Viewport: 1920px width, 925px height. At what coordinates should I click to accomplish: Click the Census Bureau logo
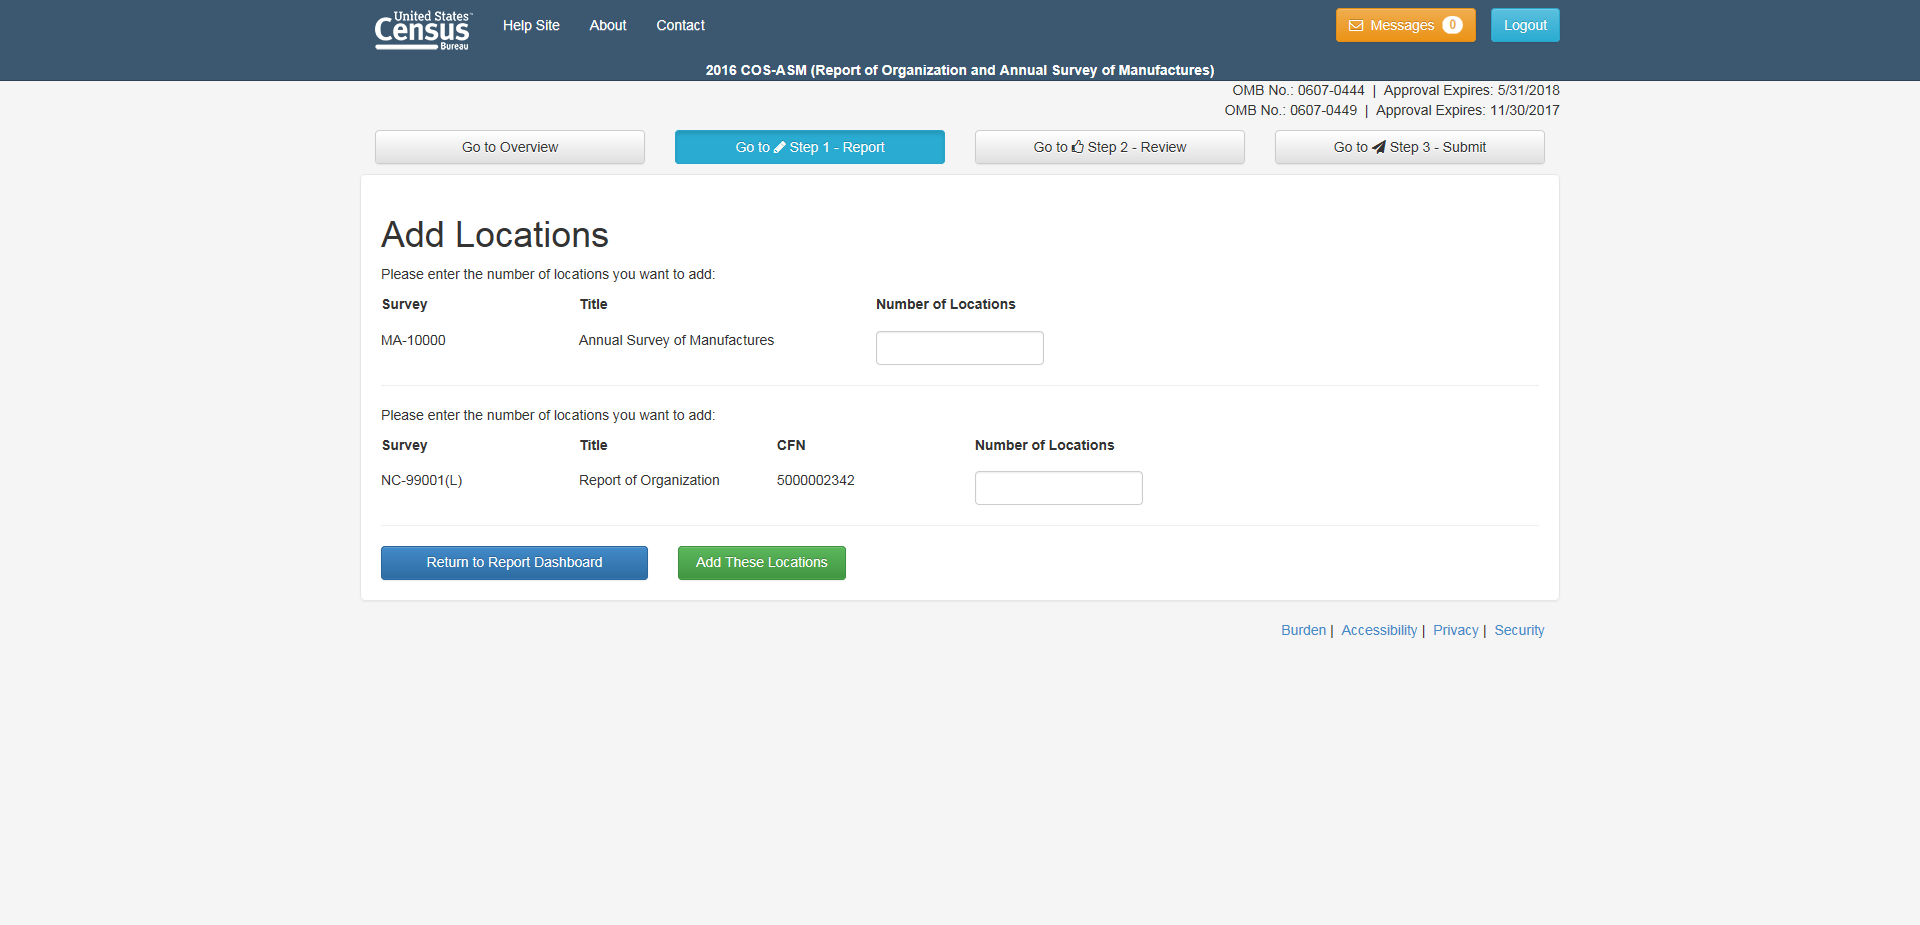point(422,30)
